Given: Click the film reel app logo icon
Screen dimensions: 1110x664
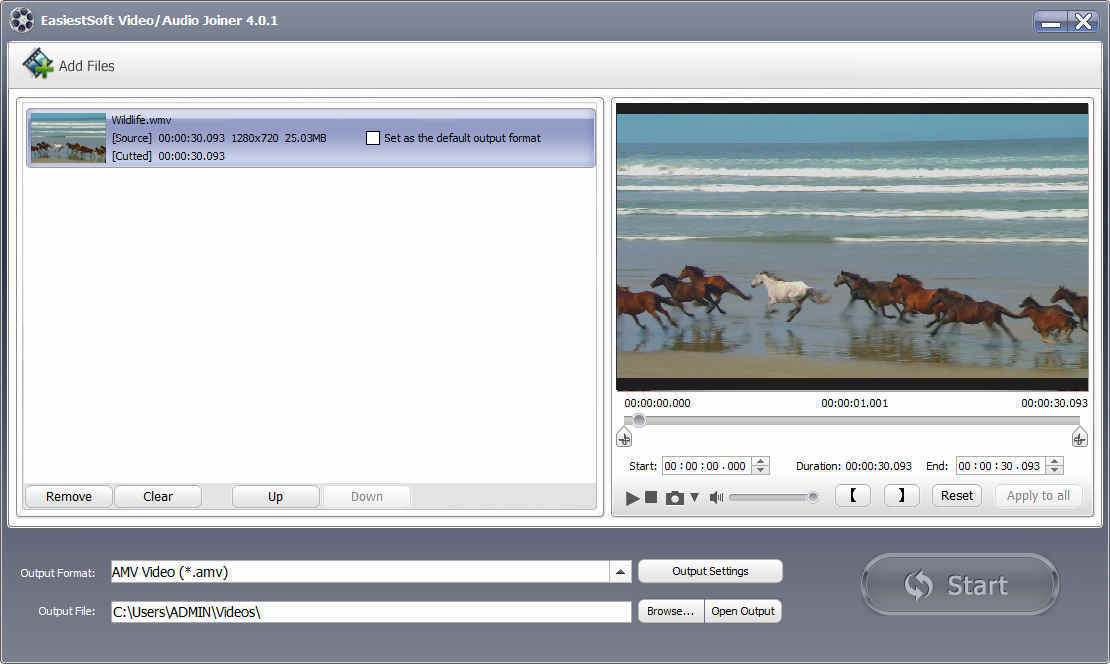Looking at the screenshot, I should pyautogui.click(x=21, y=19).
